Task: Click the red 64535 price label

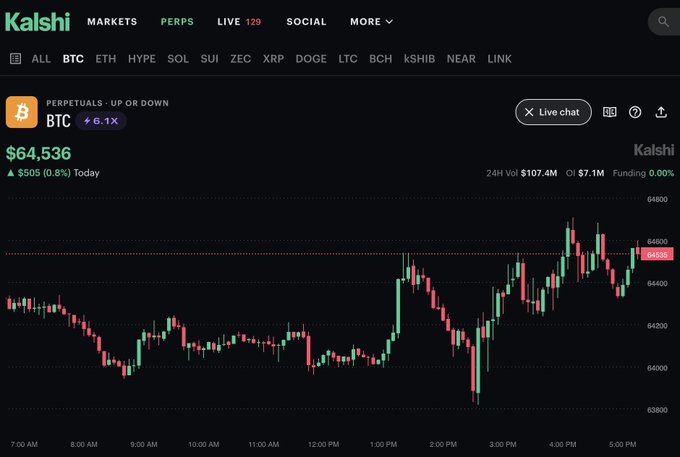Action: (657, 255)
